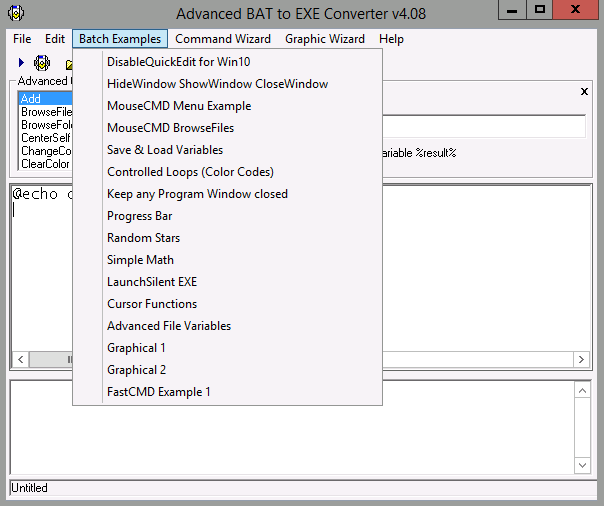604x506 pixels.
Task: Select FastCMD Example 1
Action: click(159, 392)
